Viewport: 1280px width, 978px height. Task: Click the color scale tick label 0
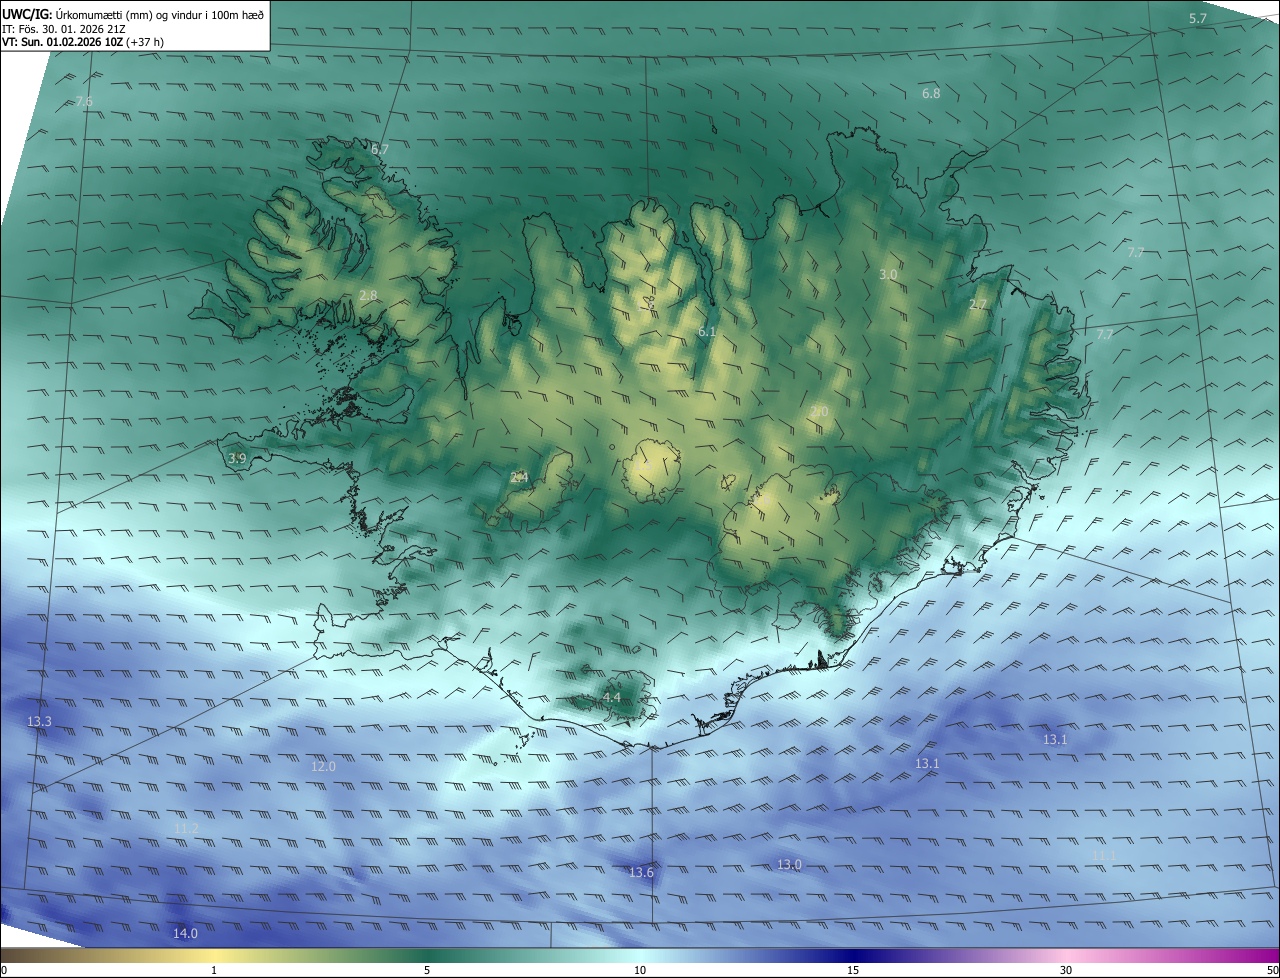tap(4, 970)
